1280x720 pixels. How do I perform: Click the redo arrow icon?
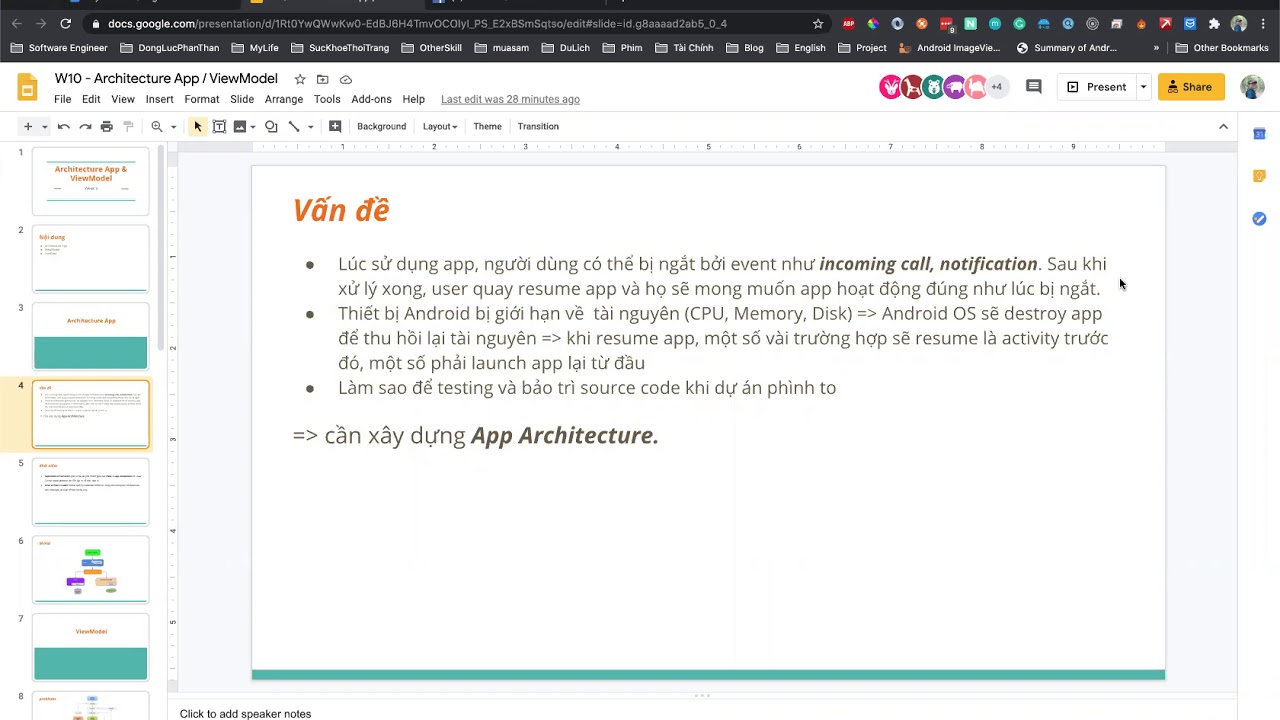click(x=85, y=126)
